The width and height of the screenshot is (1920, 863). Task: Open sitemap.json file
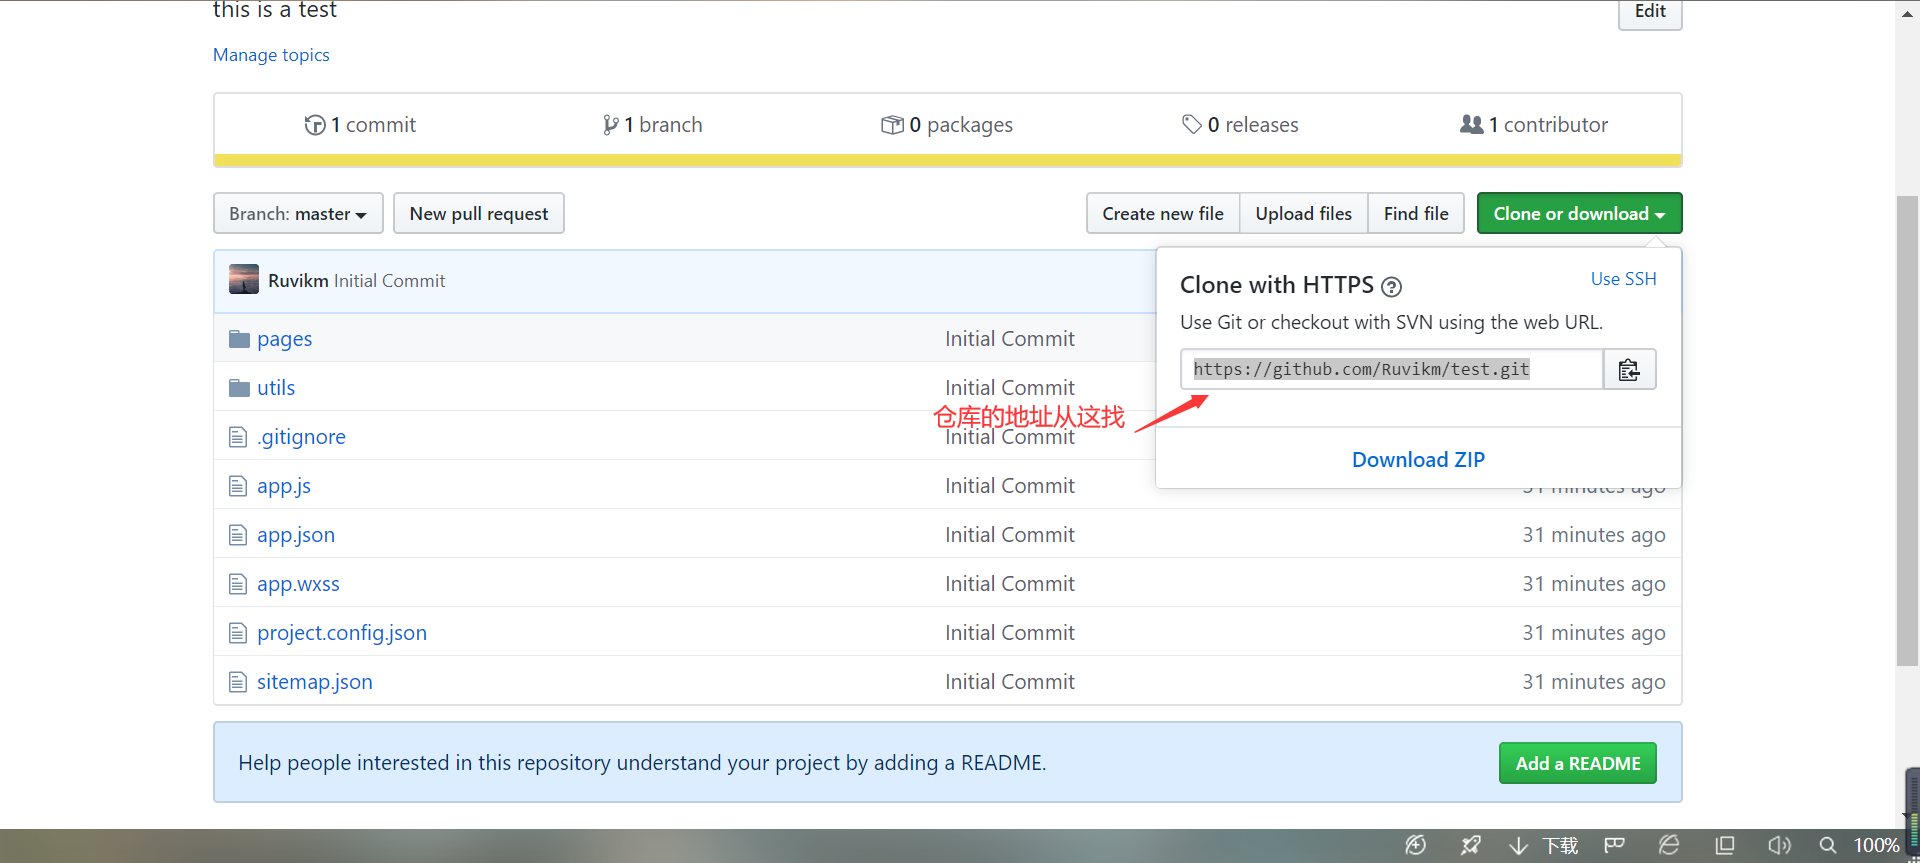(315, 682)
